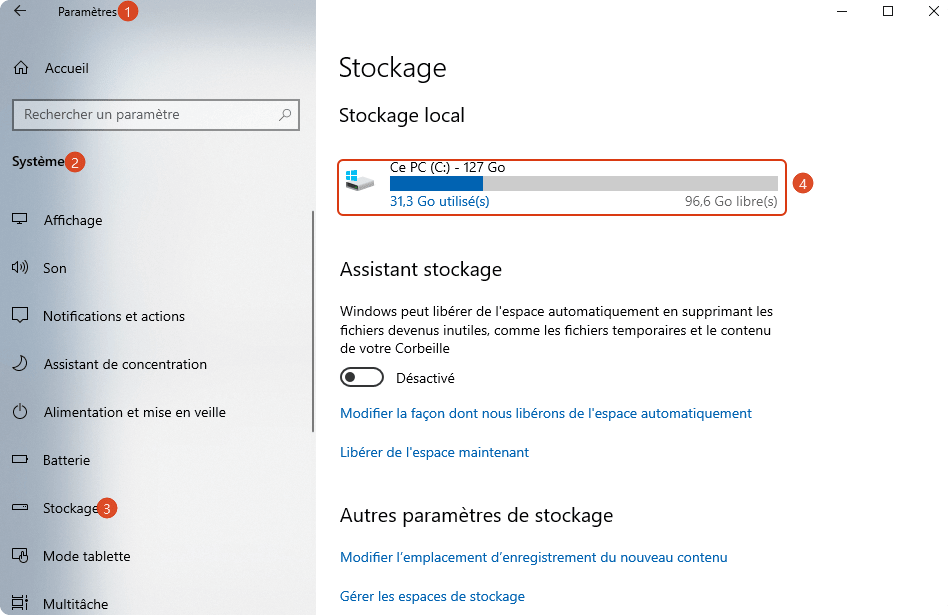Maximize the Paramètres window
The width and height of the screenshot is (948, 615).
(x=888, y=11)
